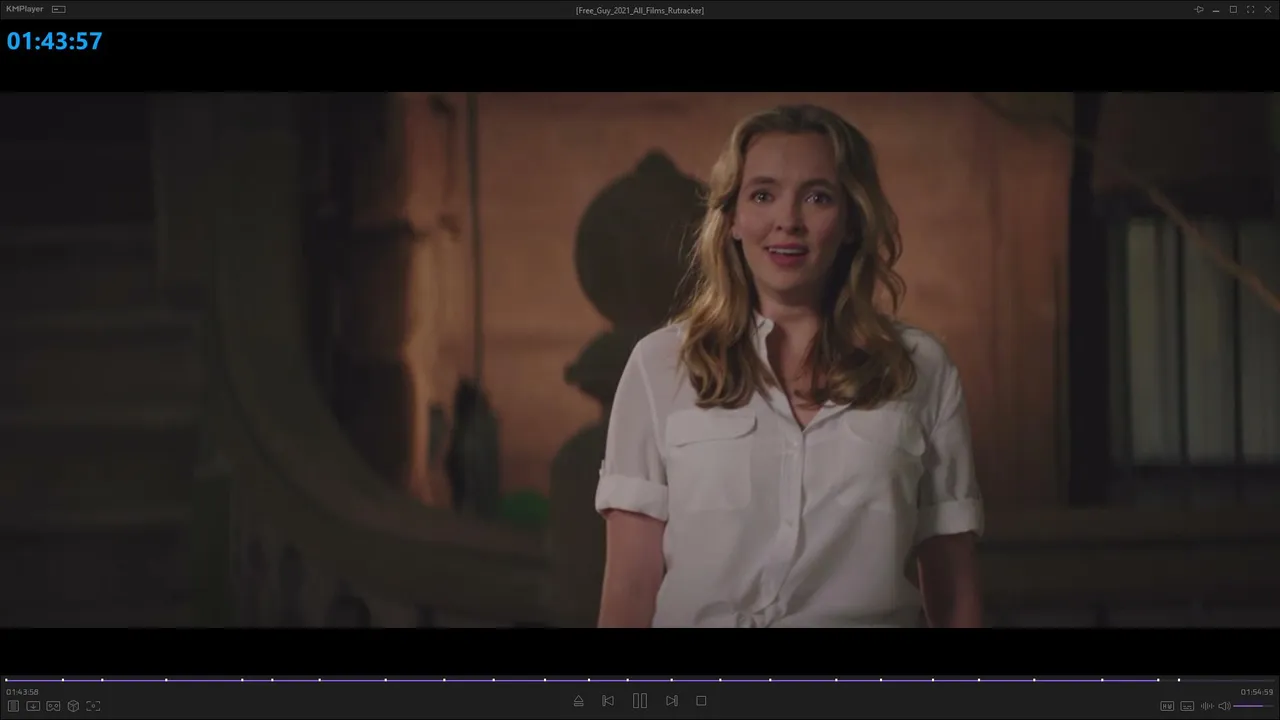Toggle the 3D cube mode icon
Image resolution: width=1280 pixels, height=720 pixels.
(73, 706)
